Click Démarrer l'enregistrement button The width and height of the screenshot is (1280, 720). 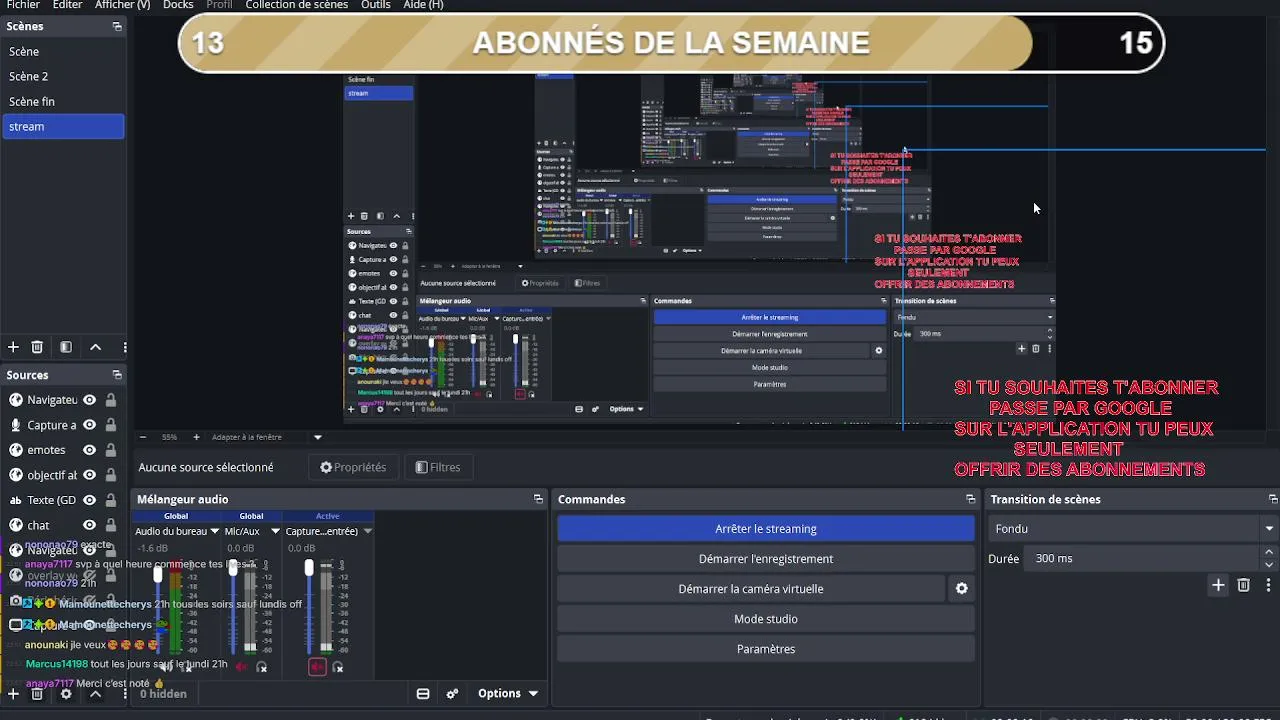point(766,559)
